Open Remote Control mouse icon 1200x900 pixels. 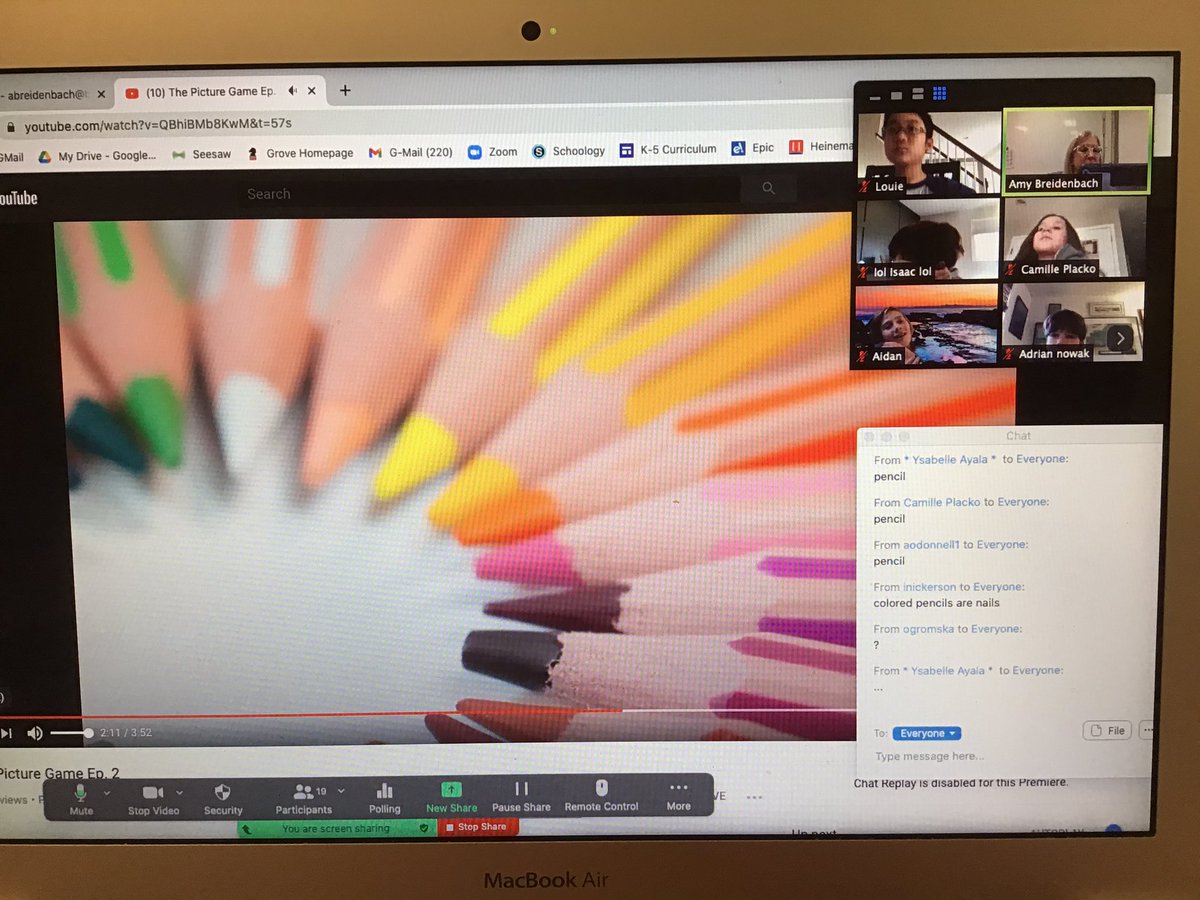[x=601, y=796]
